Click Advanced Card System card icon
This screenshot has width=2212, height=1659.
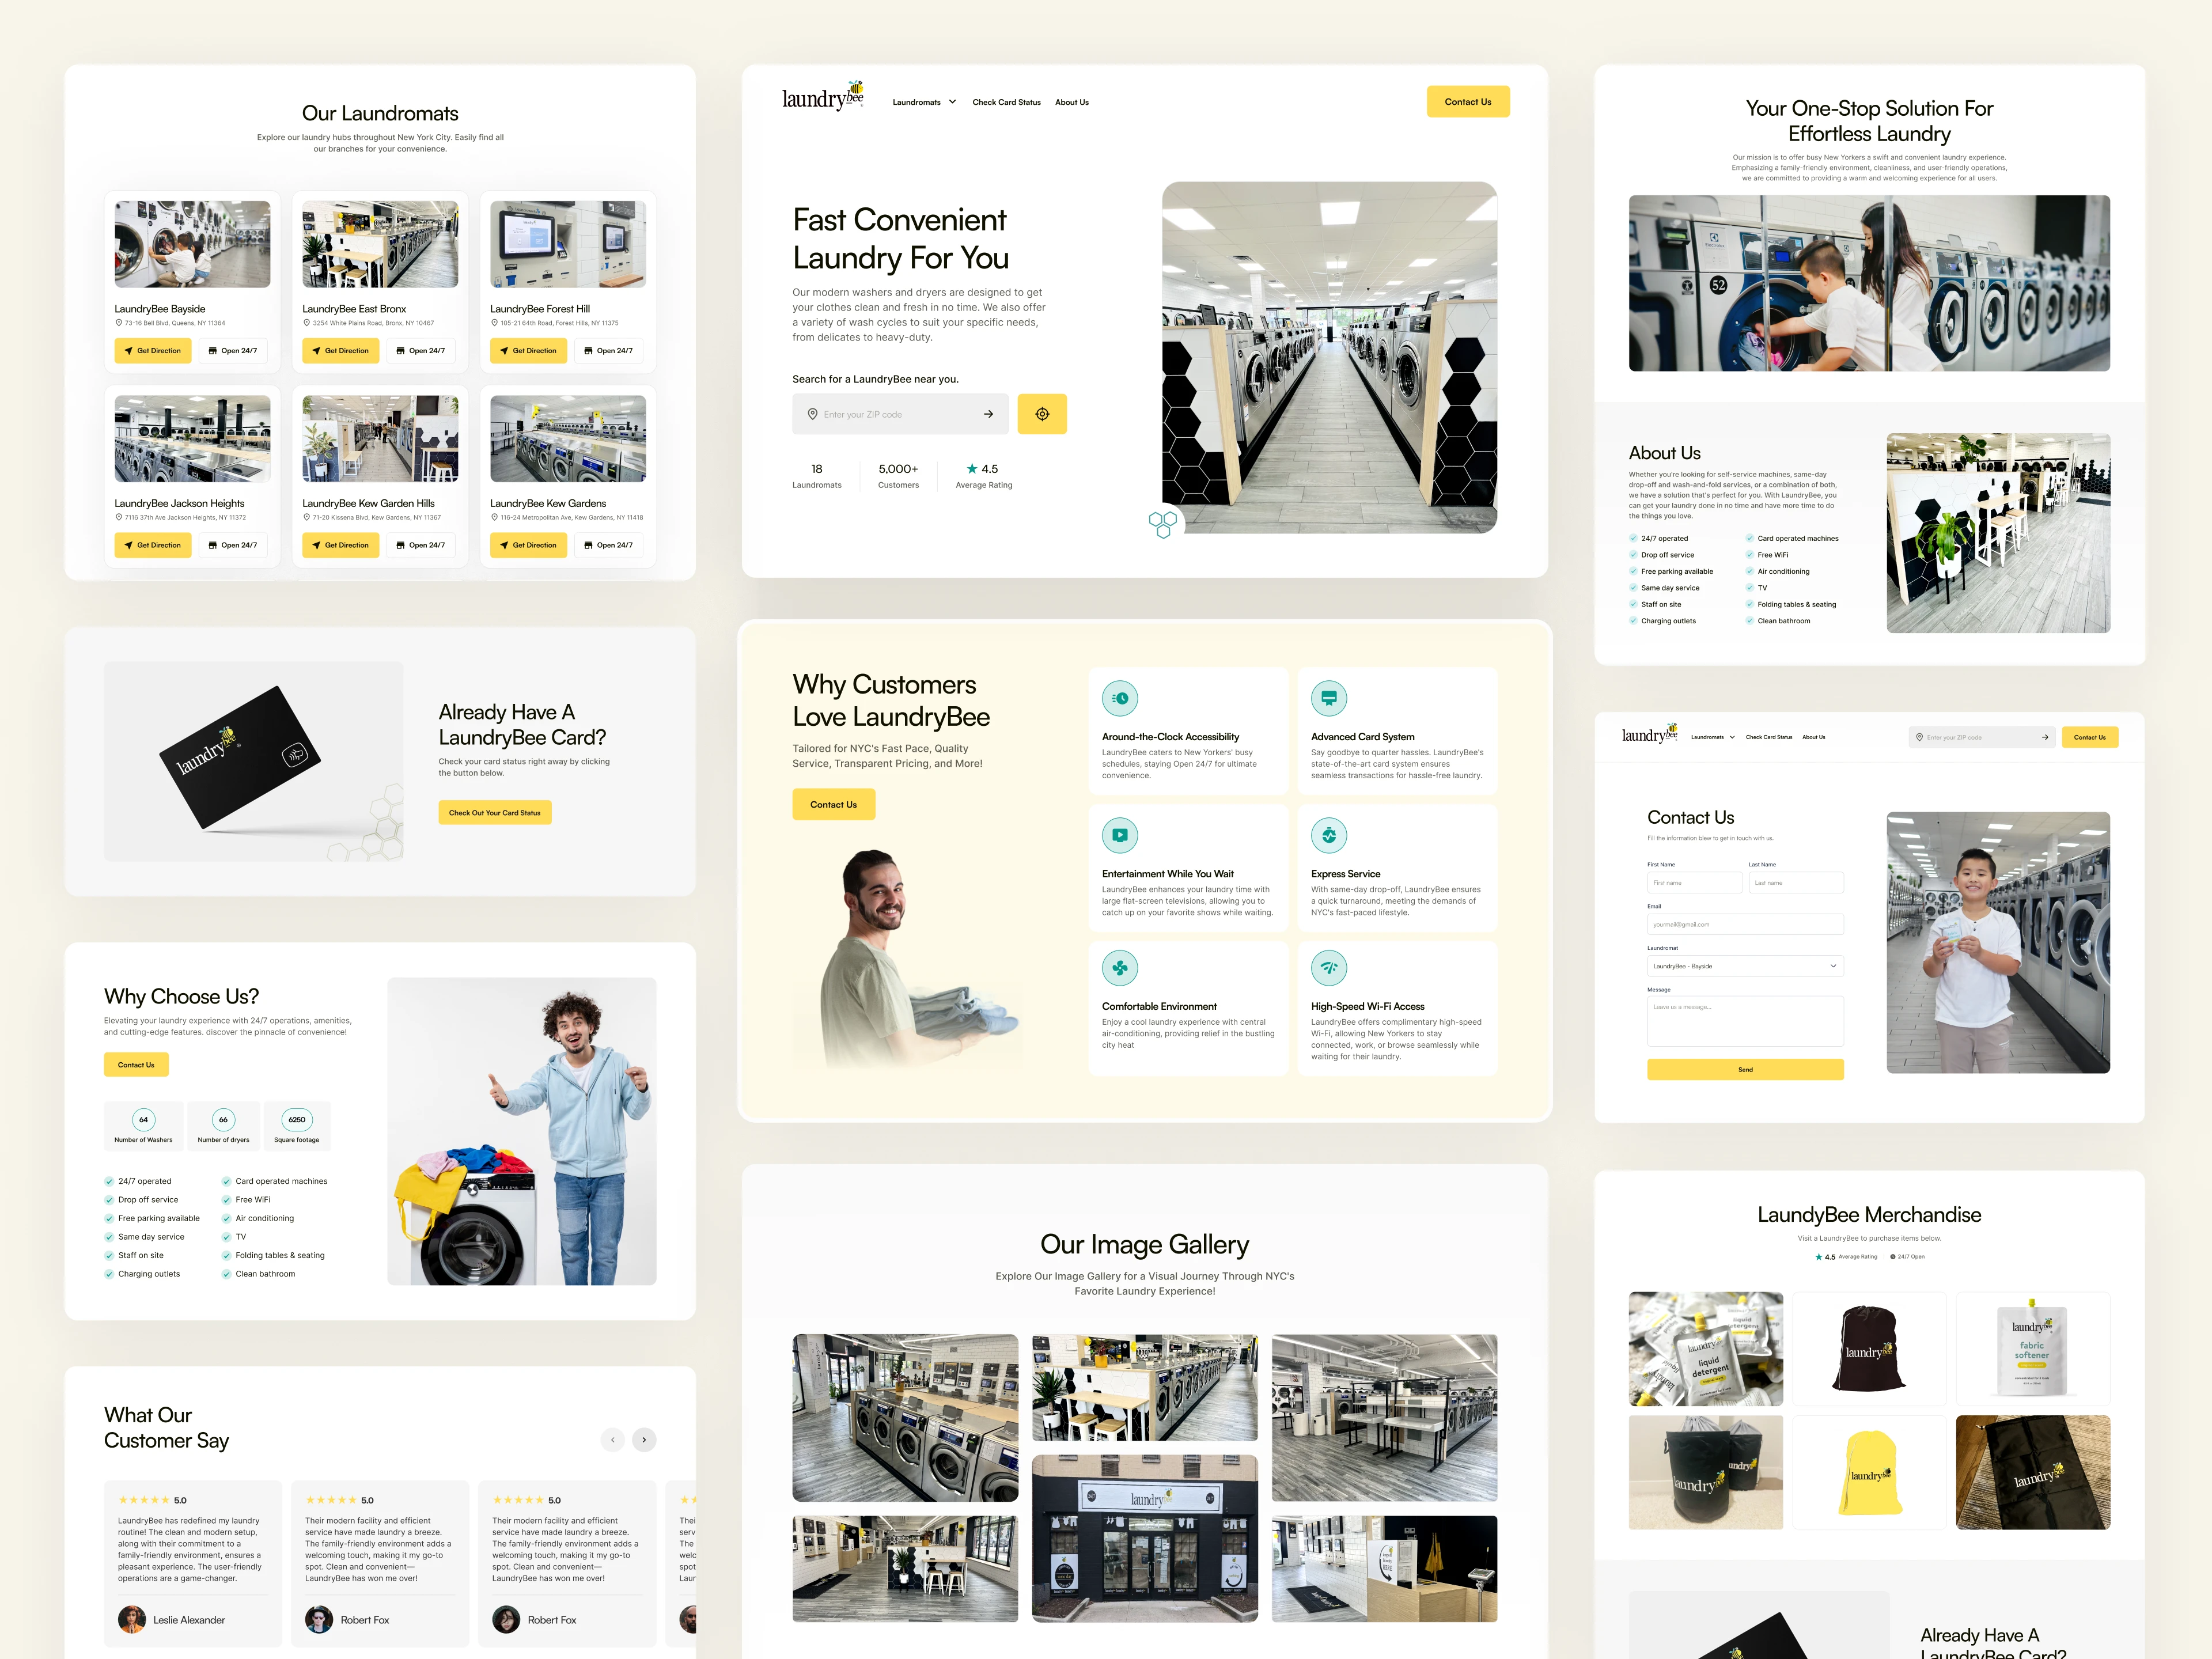point(1329,698)
